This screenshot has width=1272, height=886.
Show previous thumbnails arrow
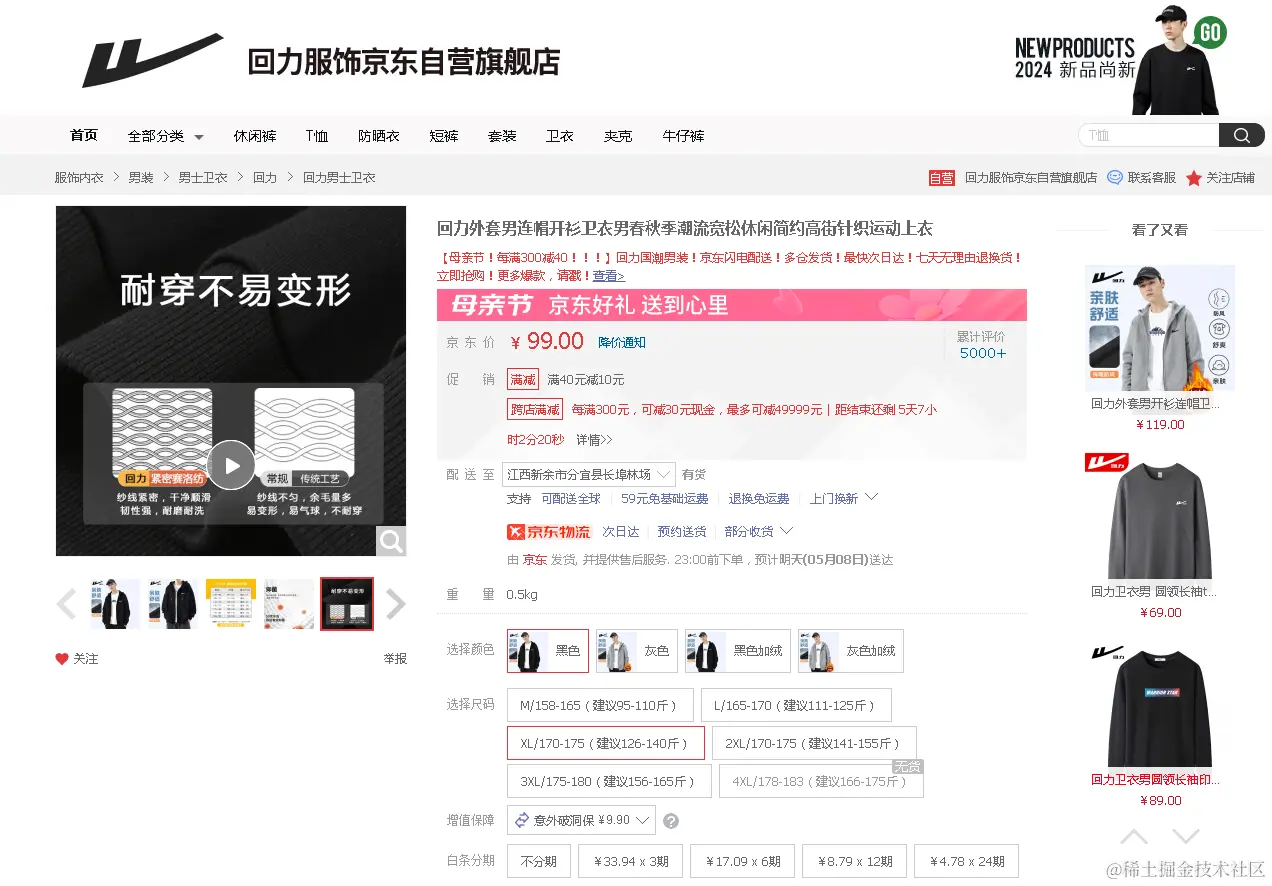[x=67, y=604]
